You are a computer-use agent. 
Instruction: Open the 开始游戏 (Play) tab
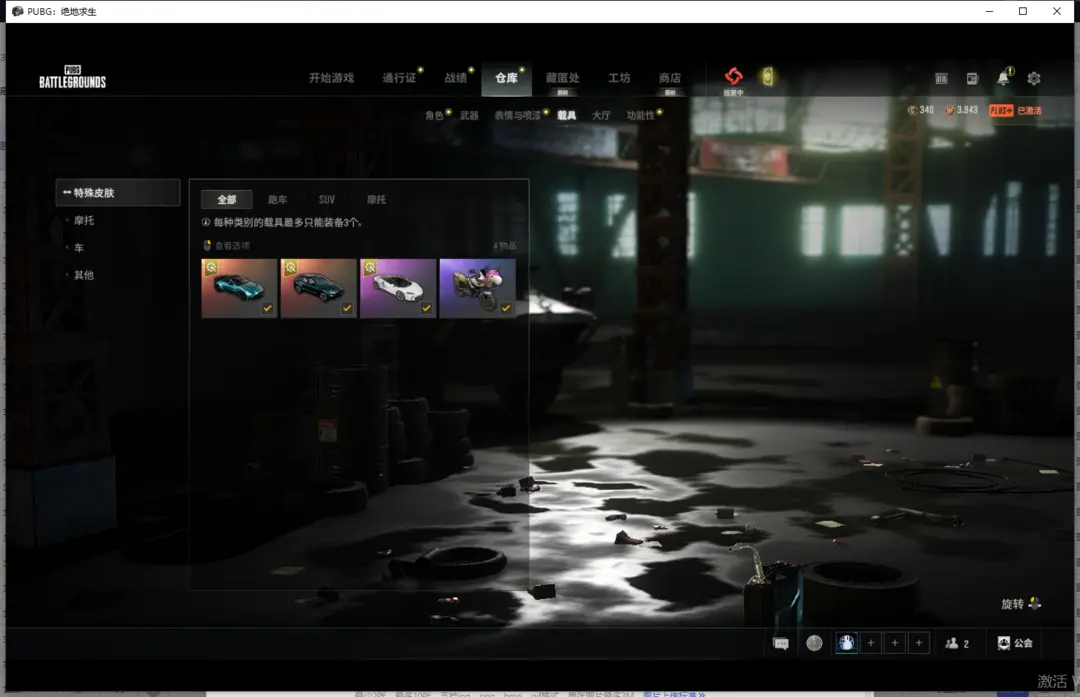[331, 78]
